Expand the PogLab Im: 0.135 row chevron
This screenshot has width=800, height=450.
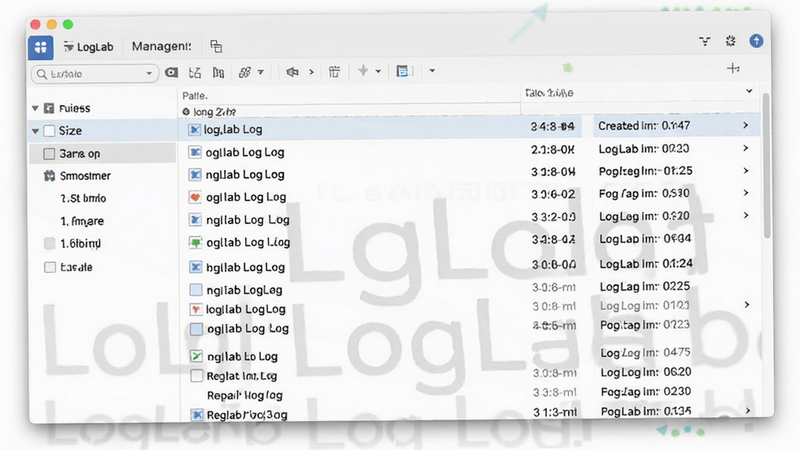click(748, 410)
